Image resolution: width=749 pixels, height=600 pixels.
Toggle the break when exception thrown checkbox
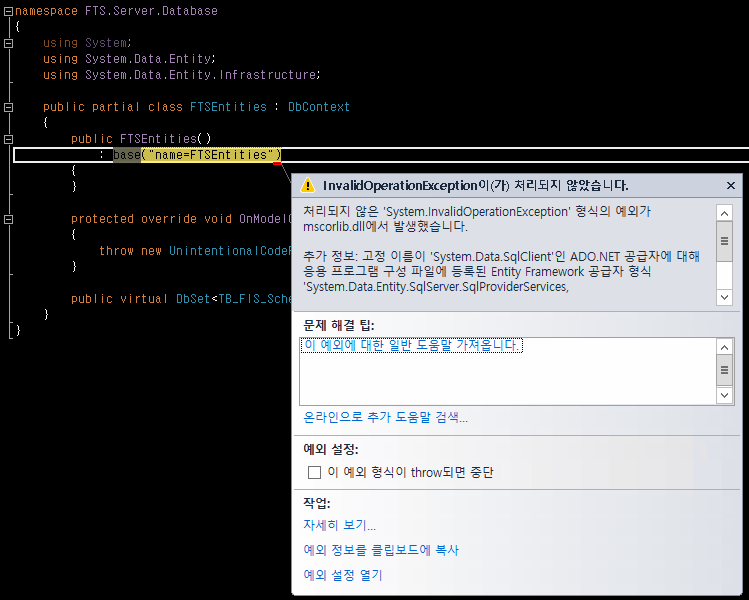pos(314,472)
